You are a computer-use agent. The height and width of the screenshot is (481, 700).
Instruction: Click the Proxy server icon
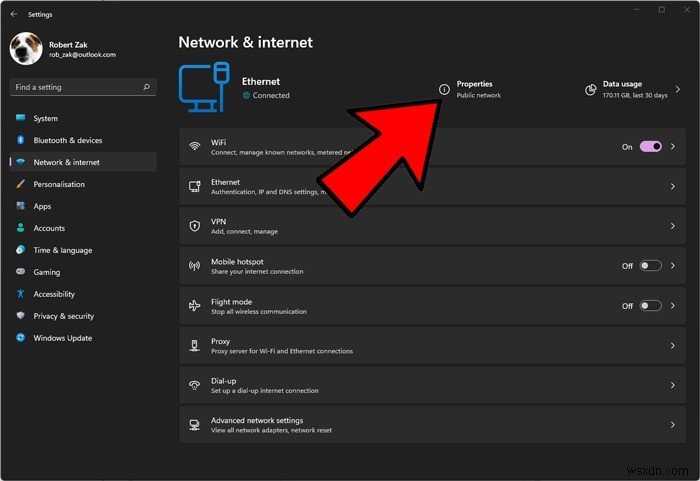point(195,346)
